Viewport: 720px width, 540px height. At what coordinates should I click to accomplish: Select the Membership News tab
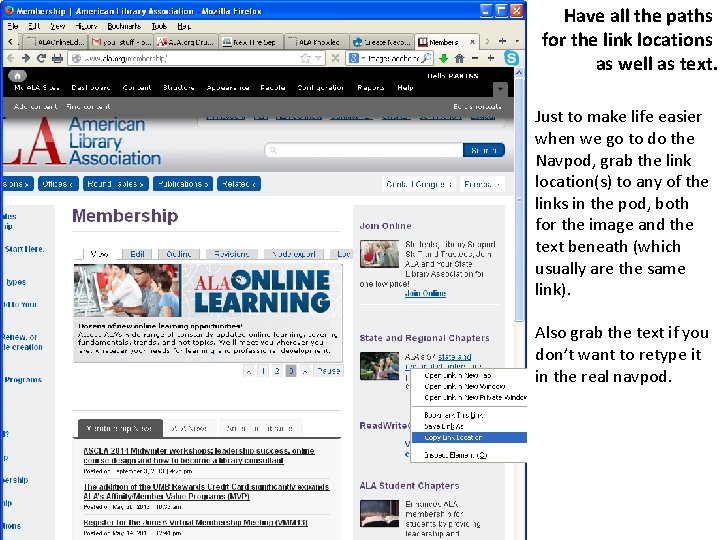click(119, 428)
